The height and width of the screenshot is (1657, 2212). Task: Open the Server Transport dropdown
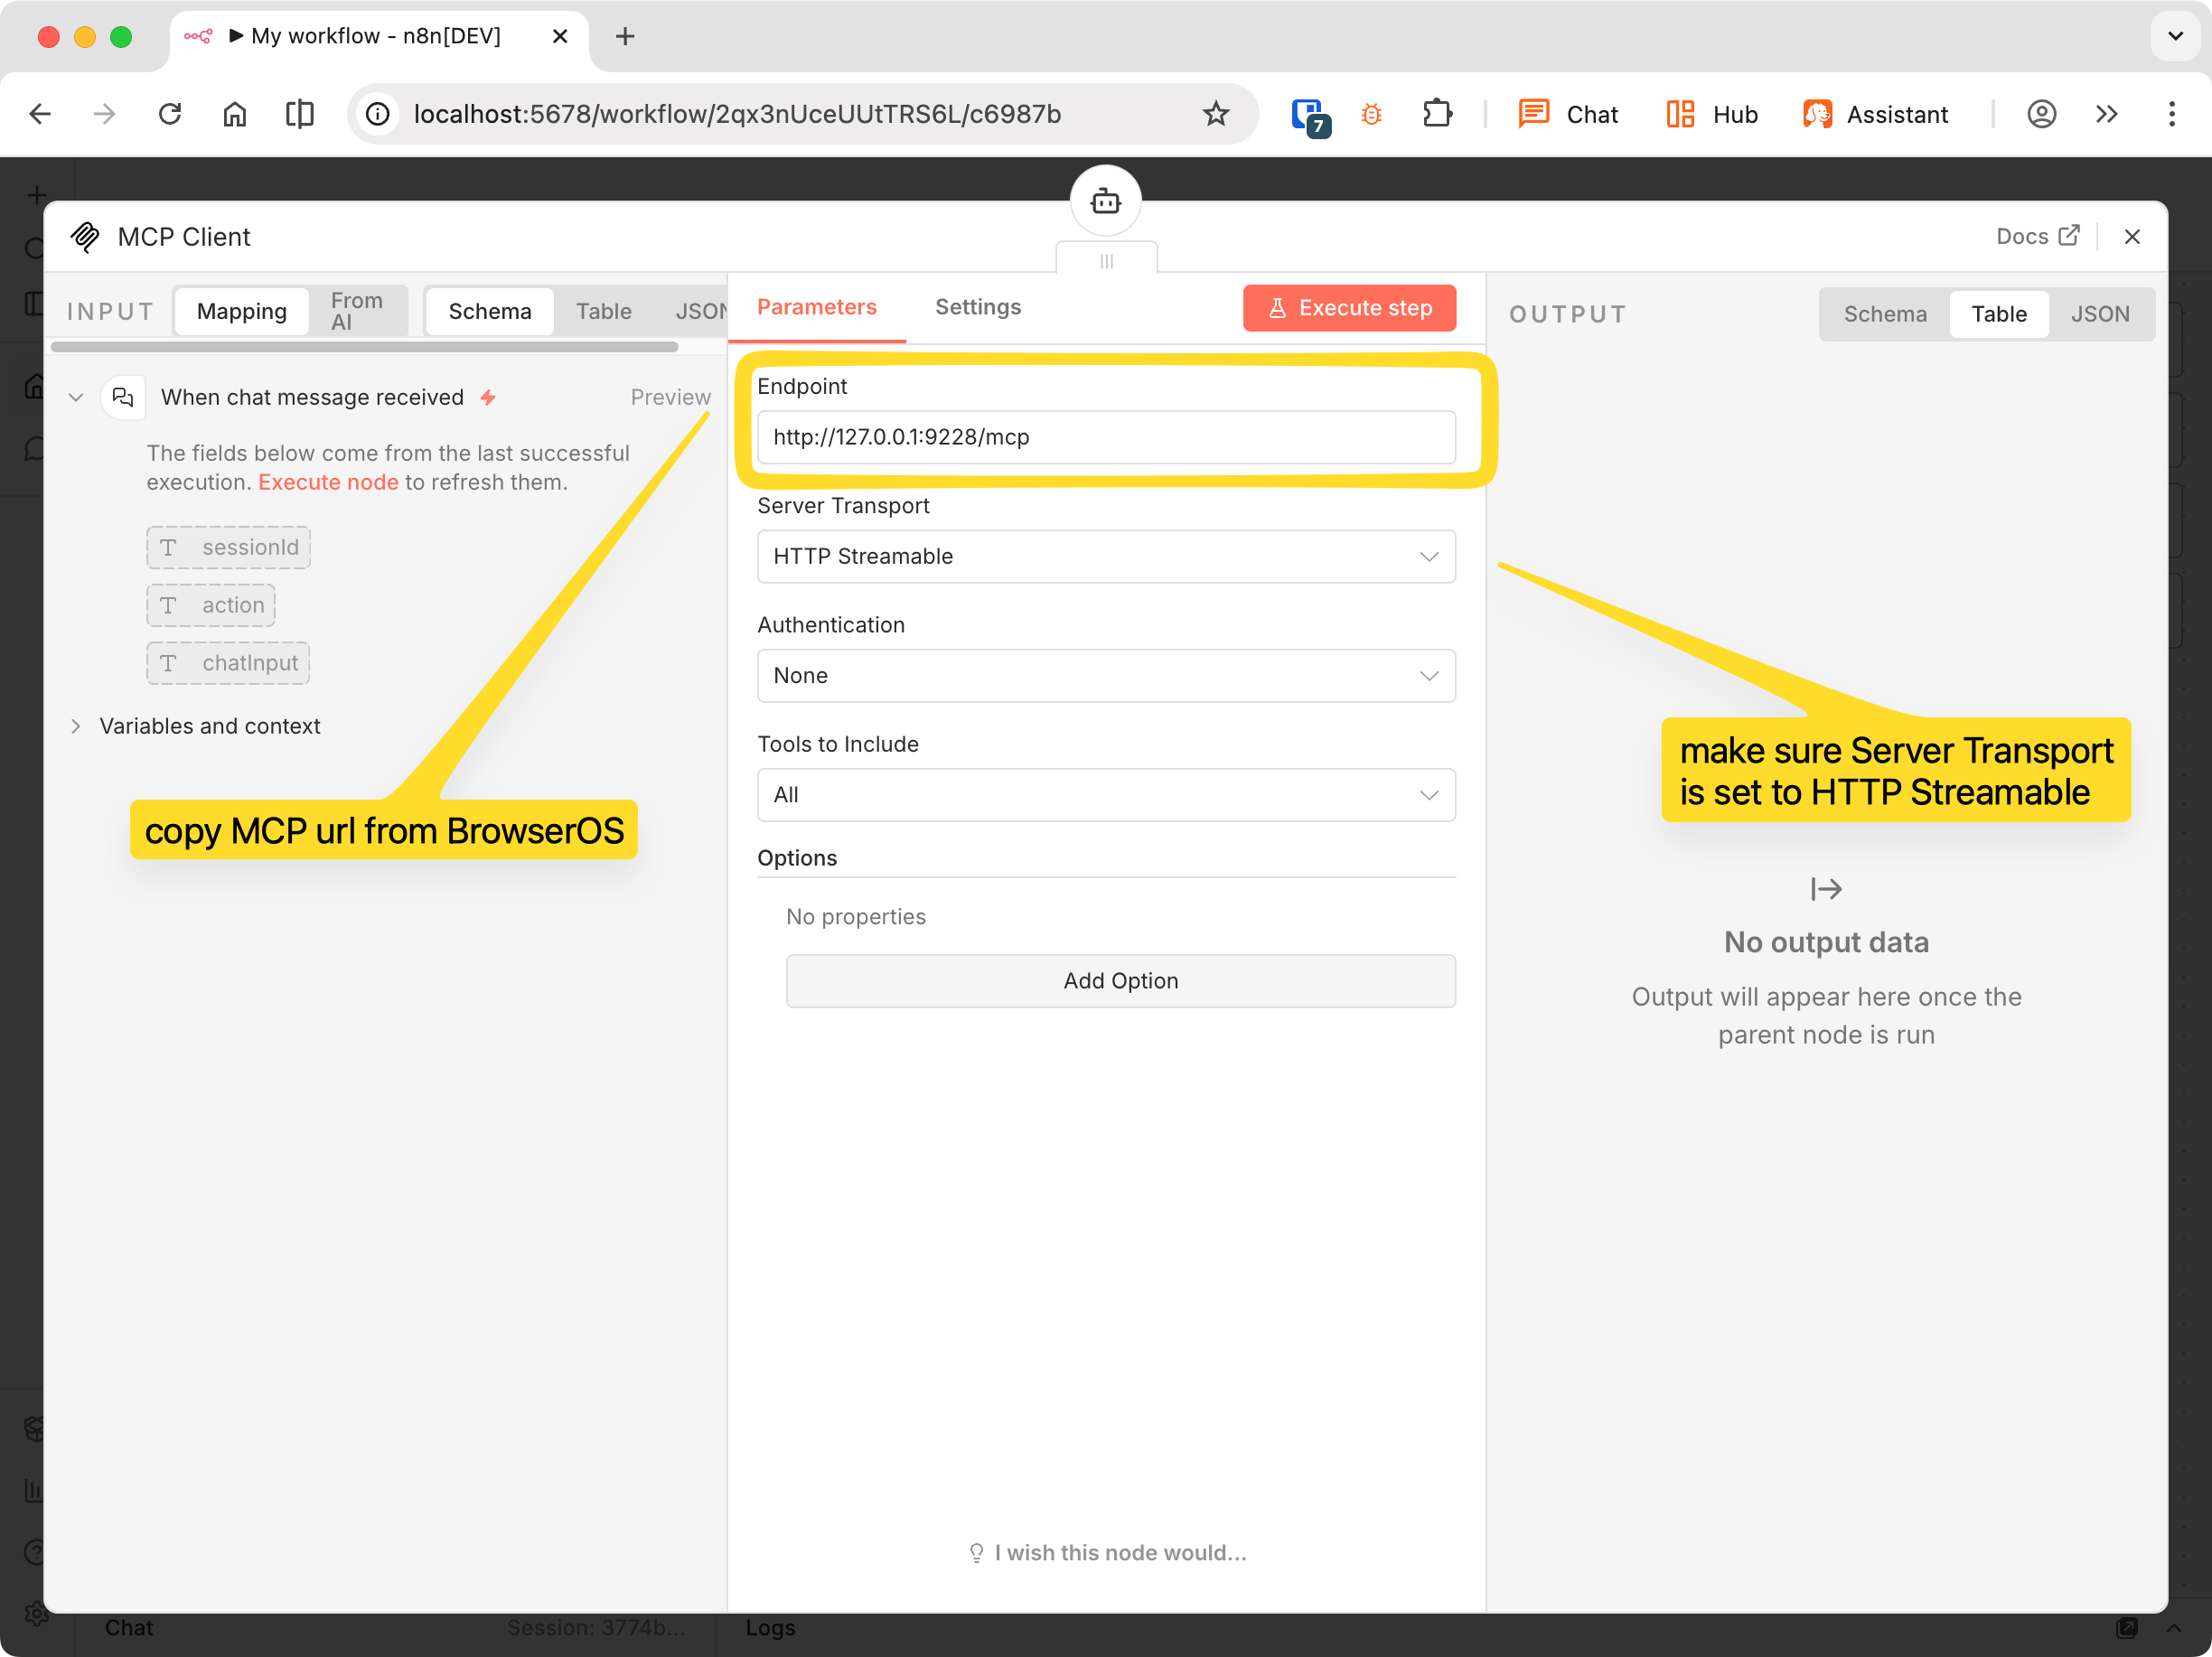(1105, 556)
